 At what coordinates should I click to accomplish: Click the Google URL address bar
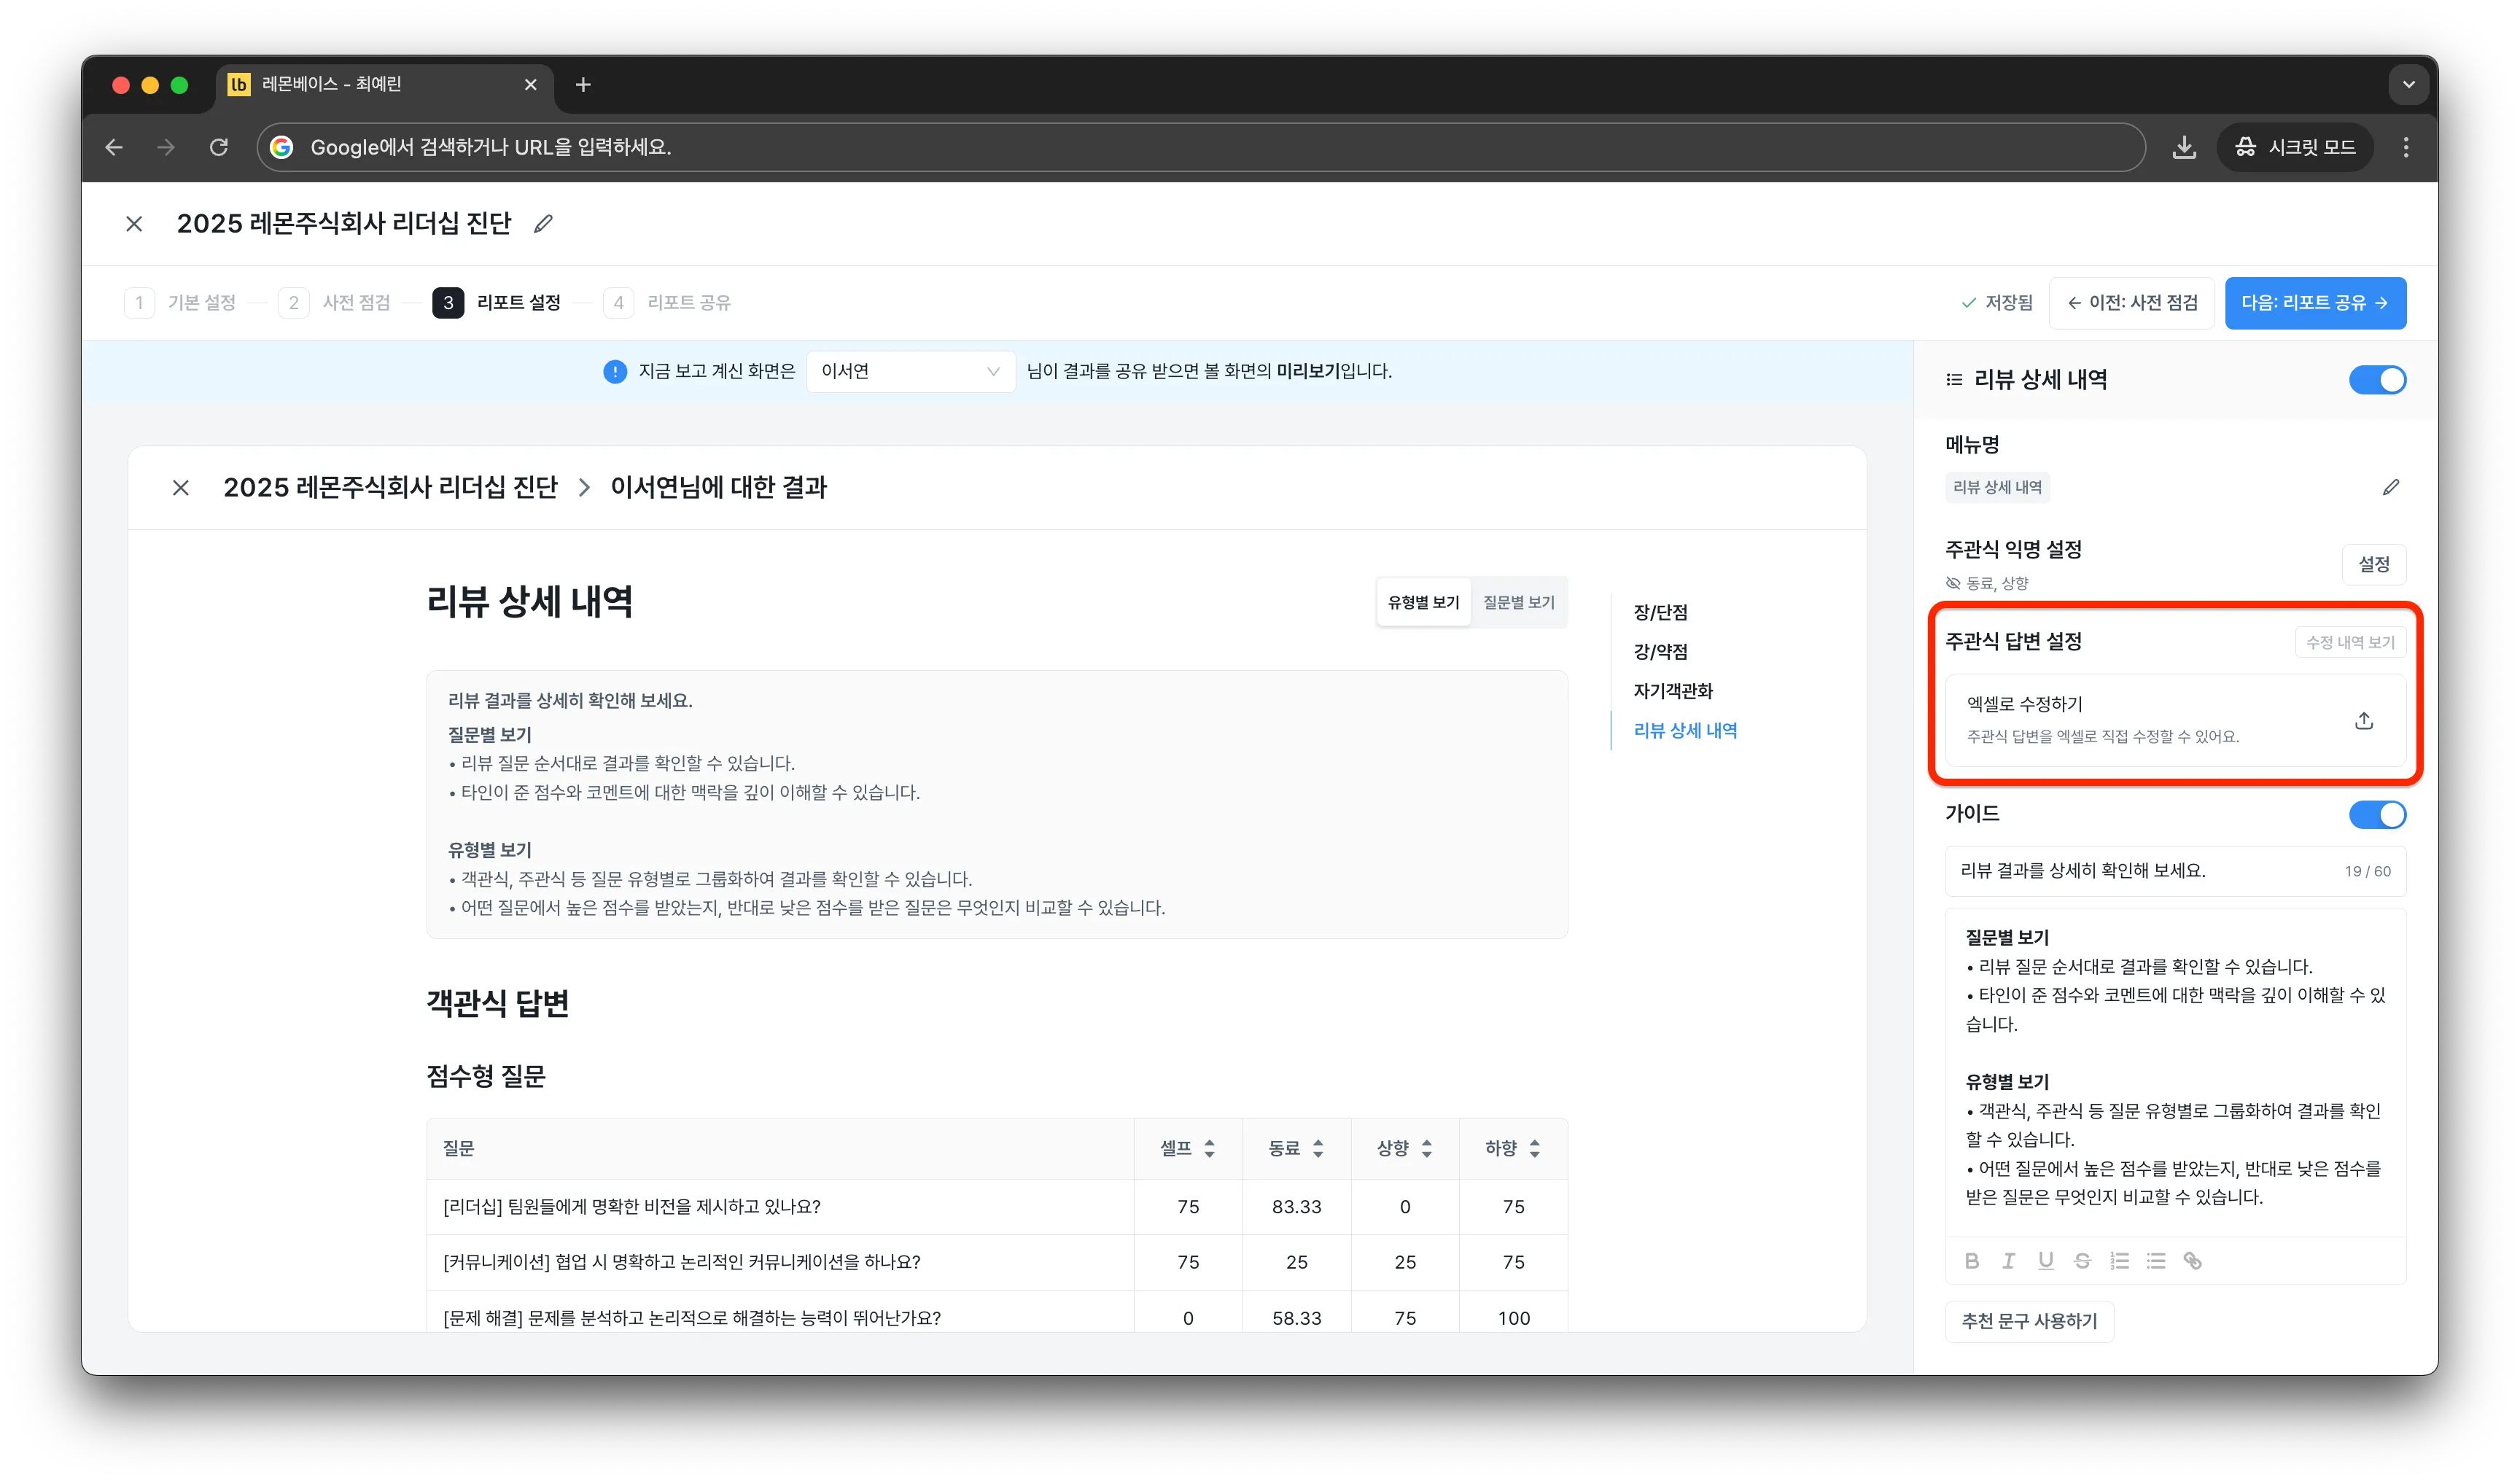pos(1200,147)
